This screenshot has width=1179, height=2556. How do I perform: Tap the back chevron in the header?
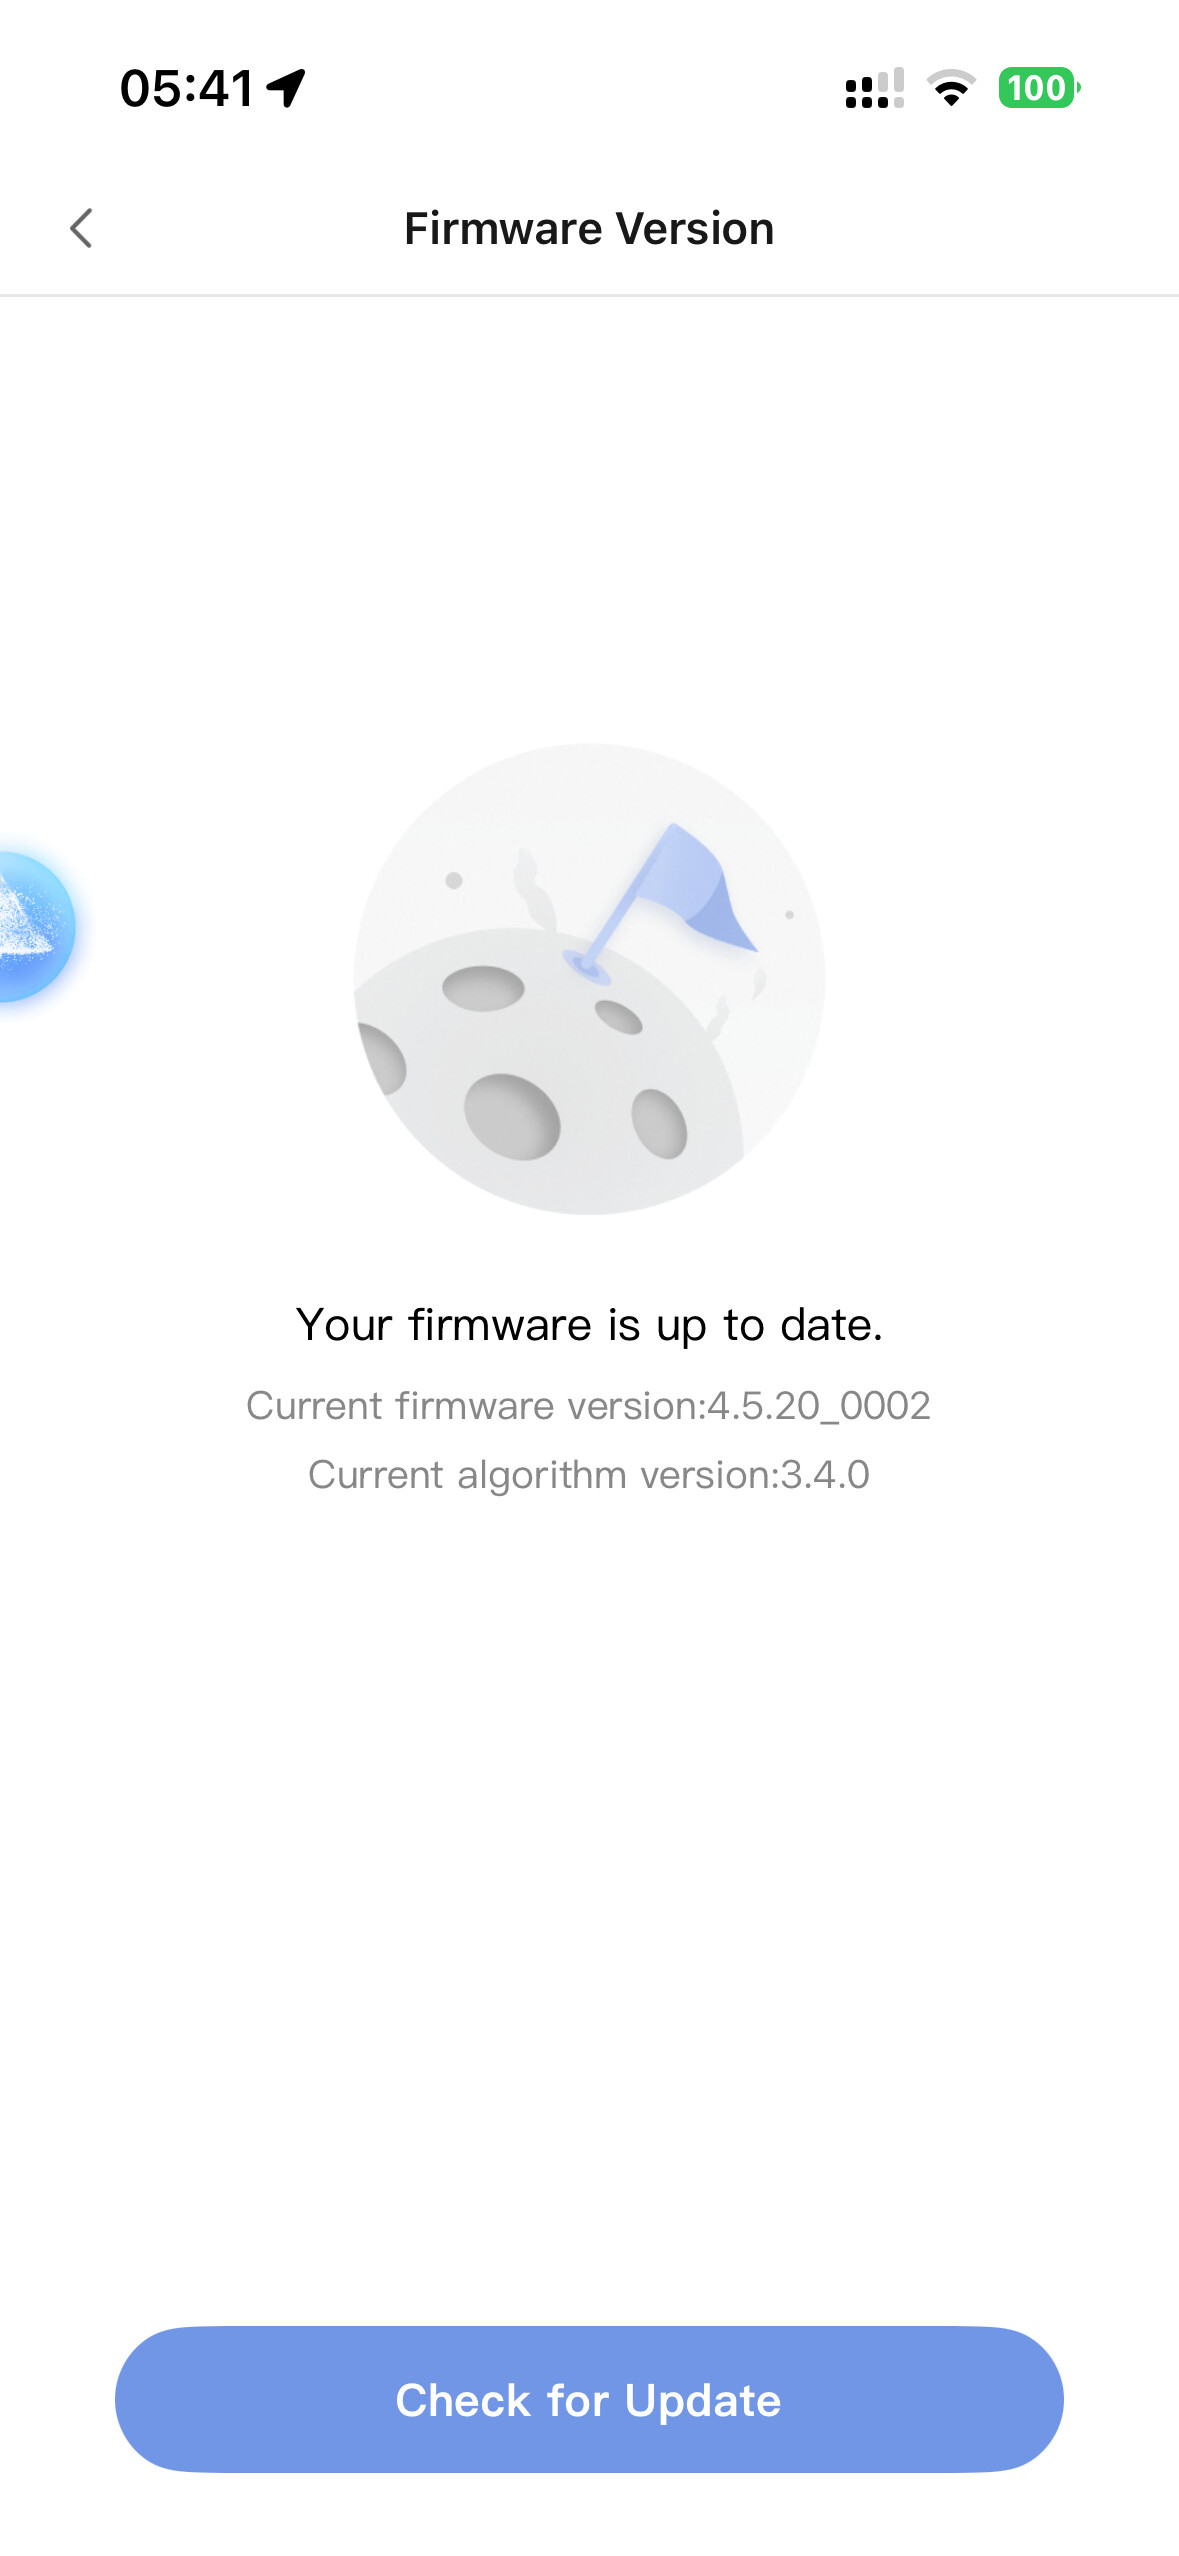82,228
